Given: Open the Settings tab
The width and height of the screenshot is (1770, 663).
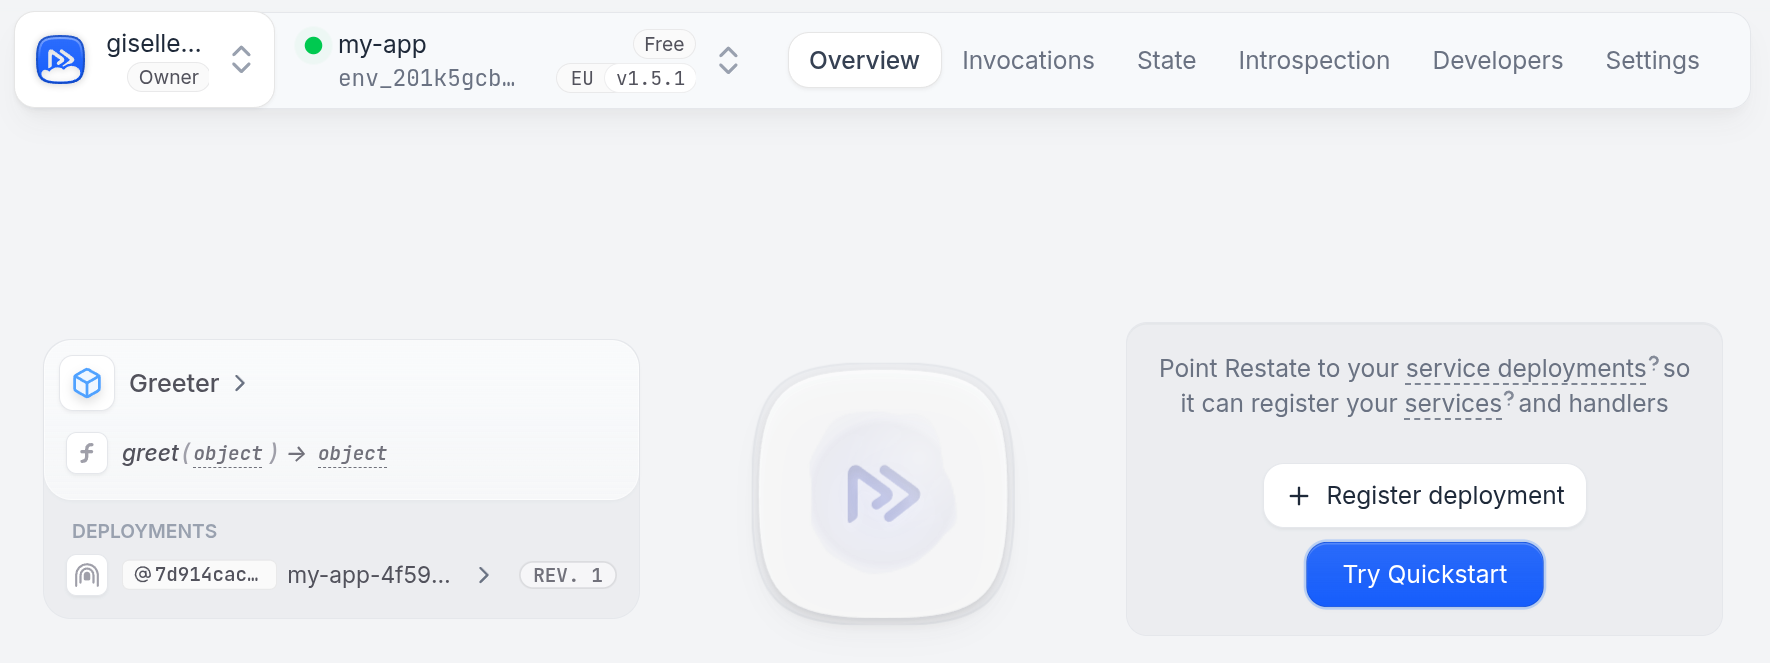Looking at the screenshot, I should click(1652, 60).
